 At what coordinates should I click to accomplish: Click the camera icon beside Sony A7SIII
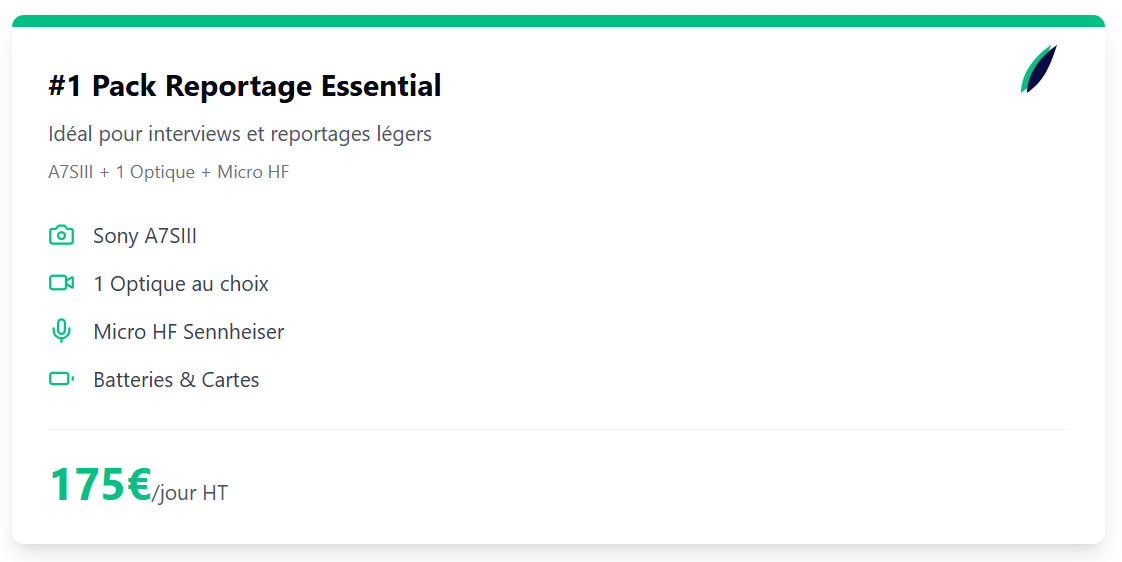coord(61,235)
